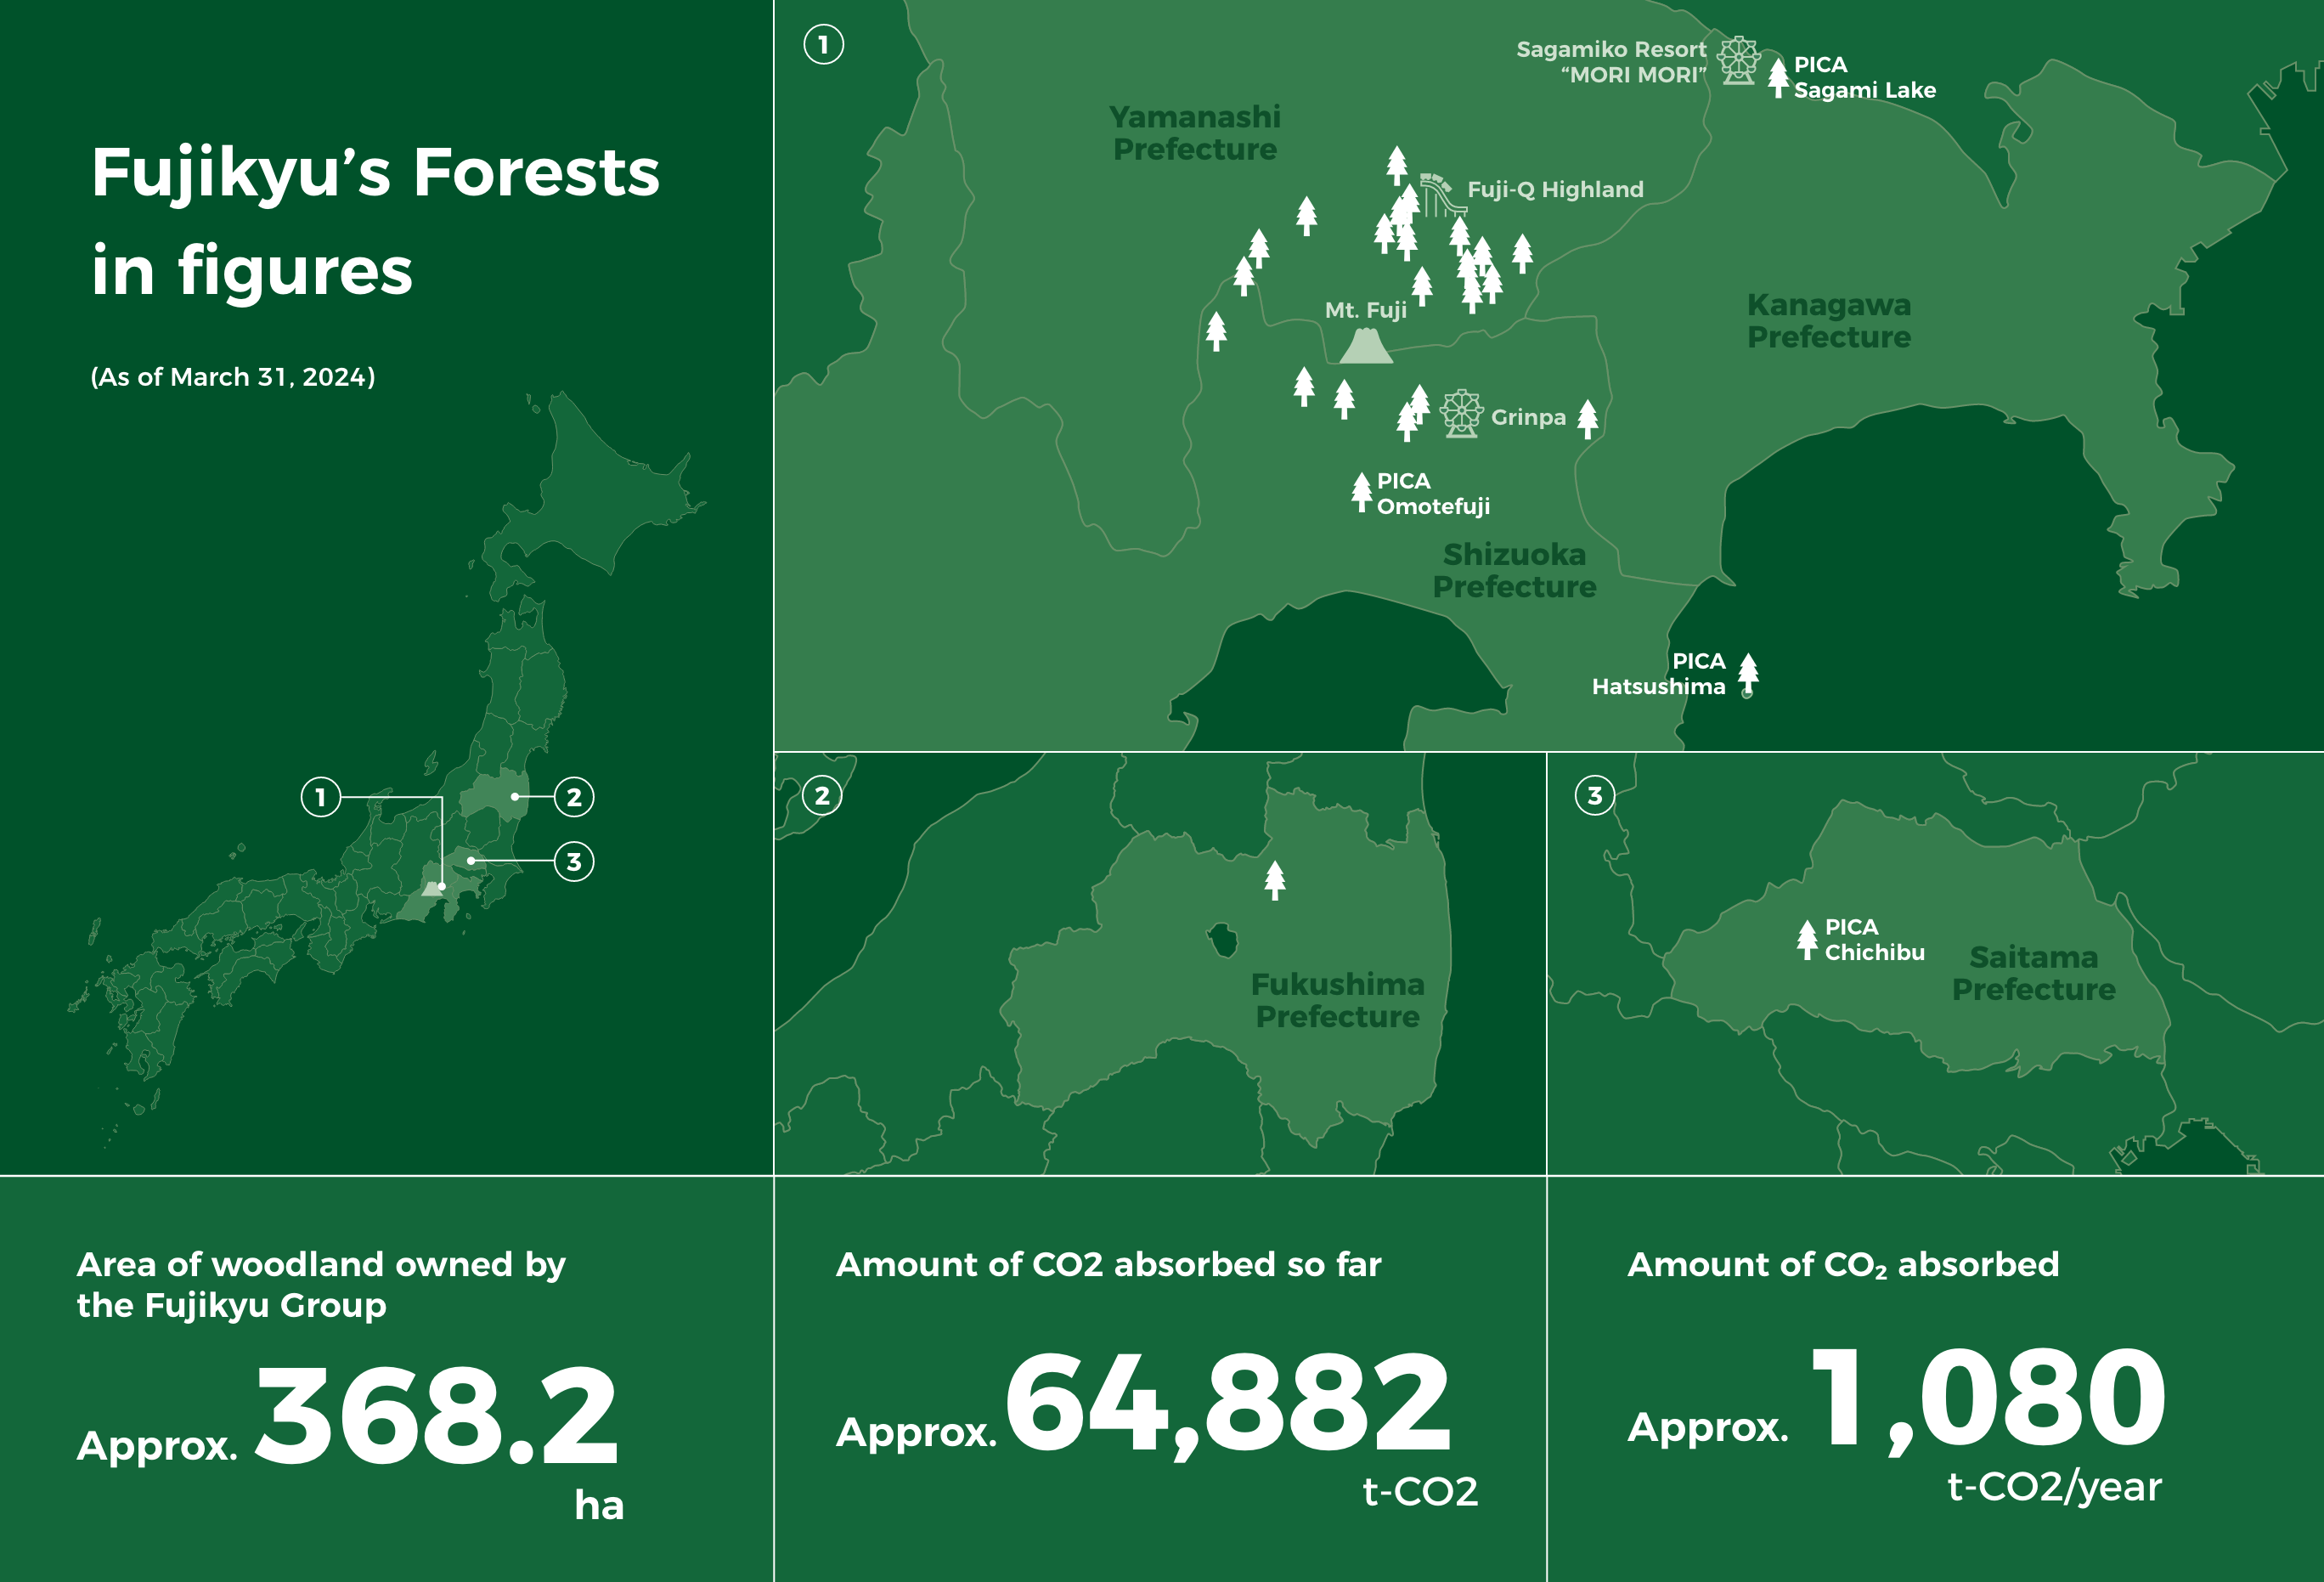Click the PICA Omotefuji label
The width and height of the screenshot is (2324, 1582).
pyautogui.click(x=1433, y=494)
